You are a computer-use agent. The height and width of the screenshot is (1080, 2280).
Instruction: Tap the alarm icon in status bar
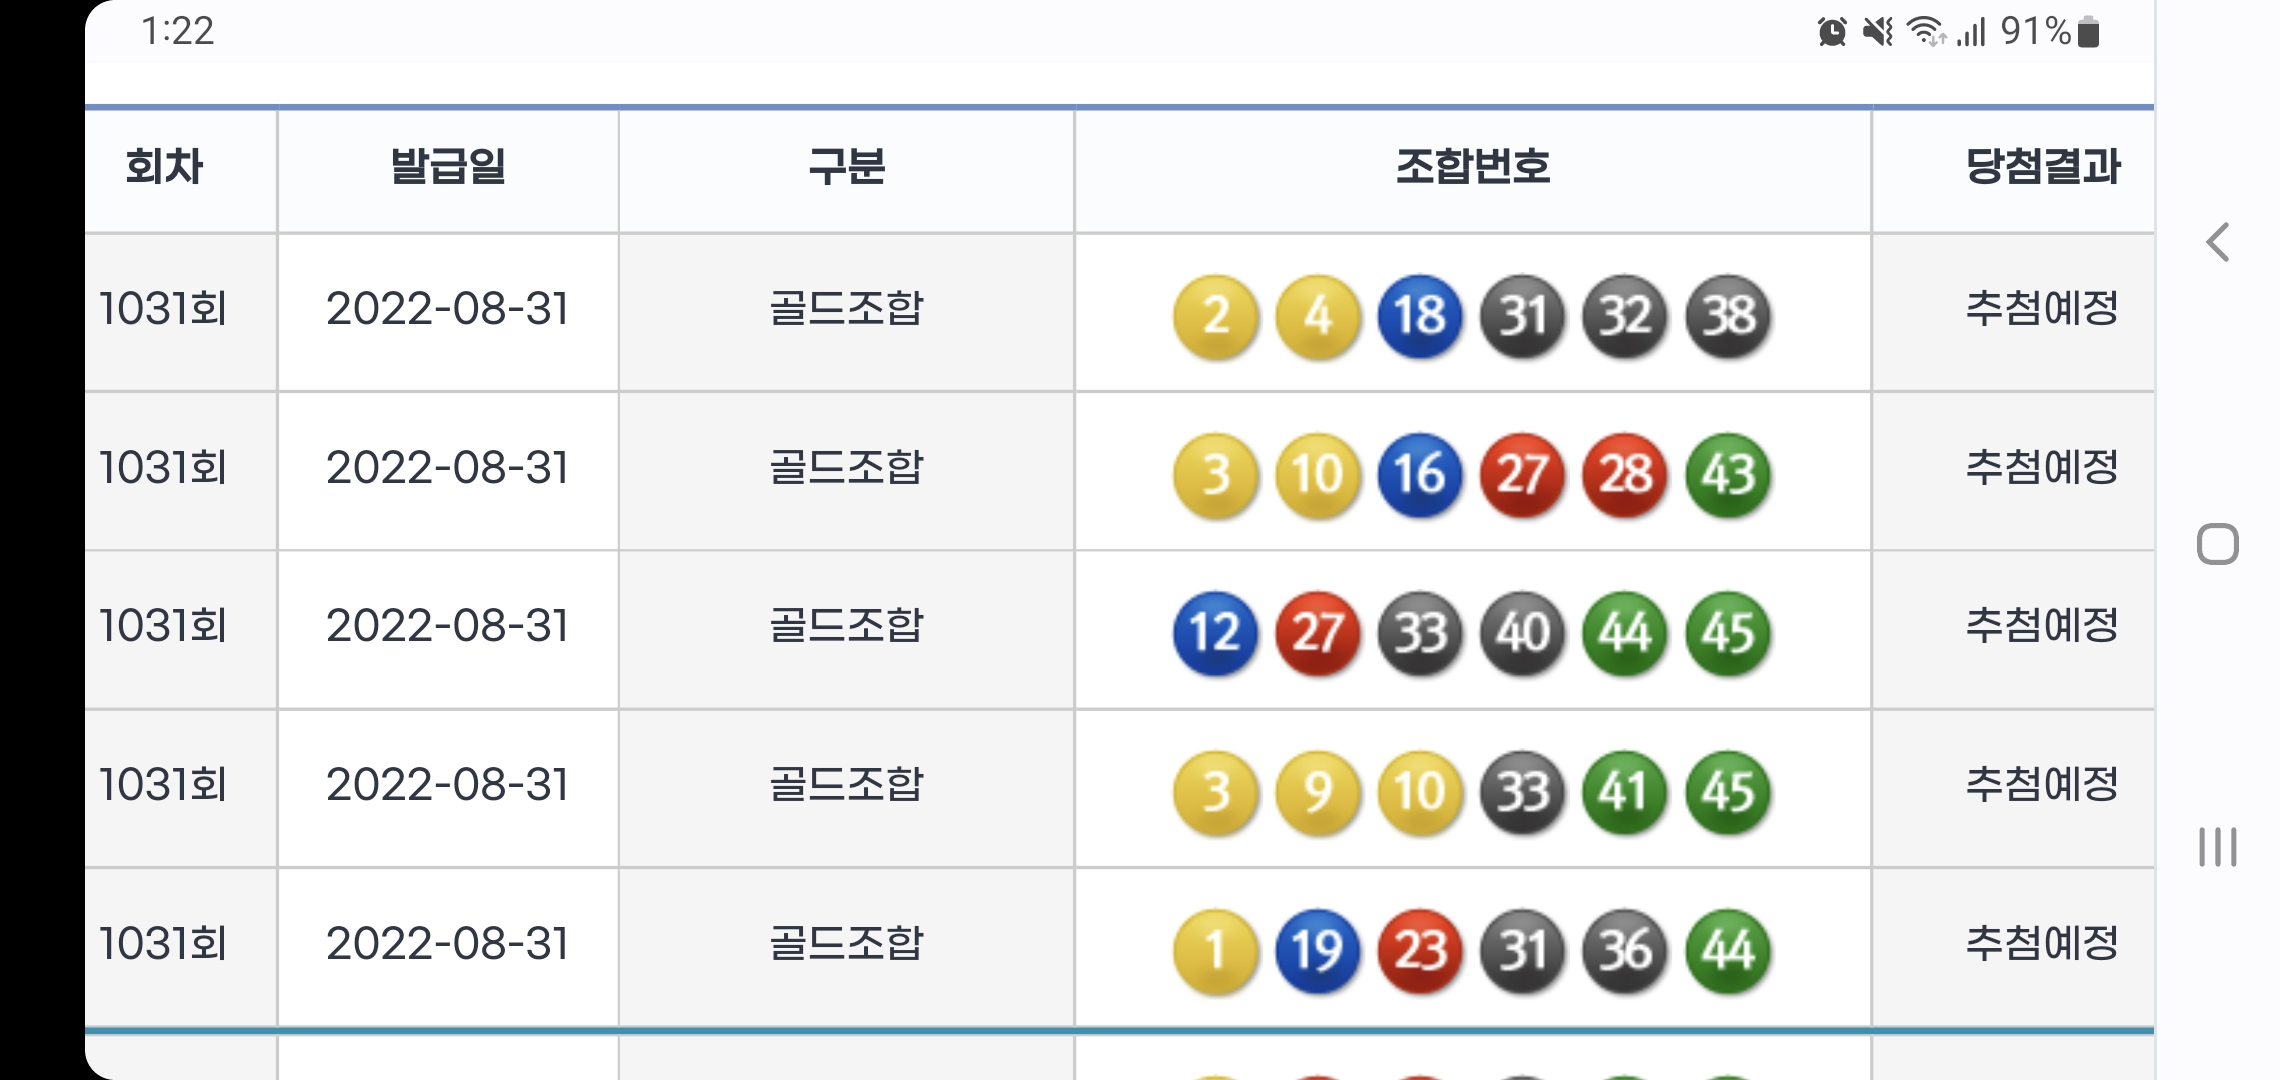coord(1831,32)
